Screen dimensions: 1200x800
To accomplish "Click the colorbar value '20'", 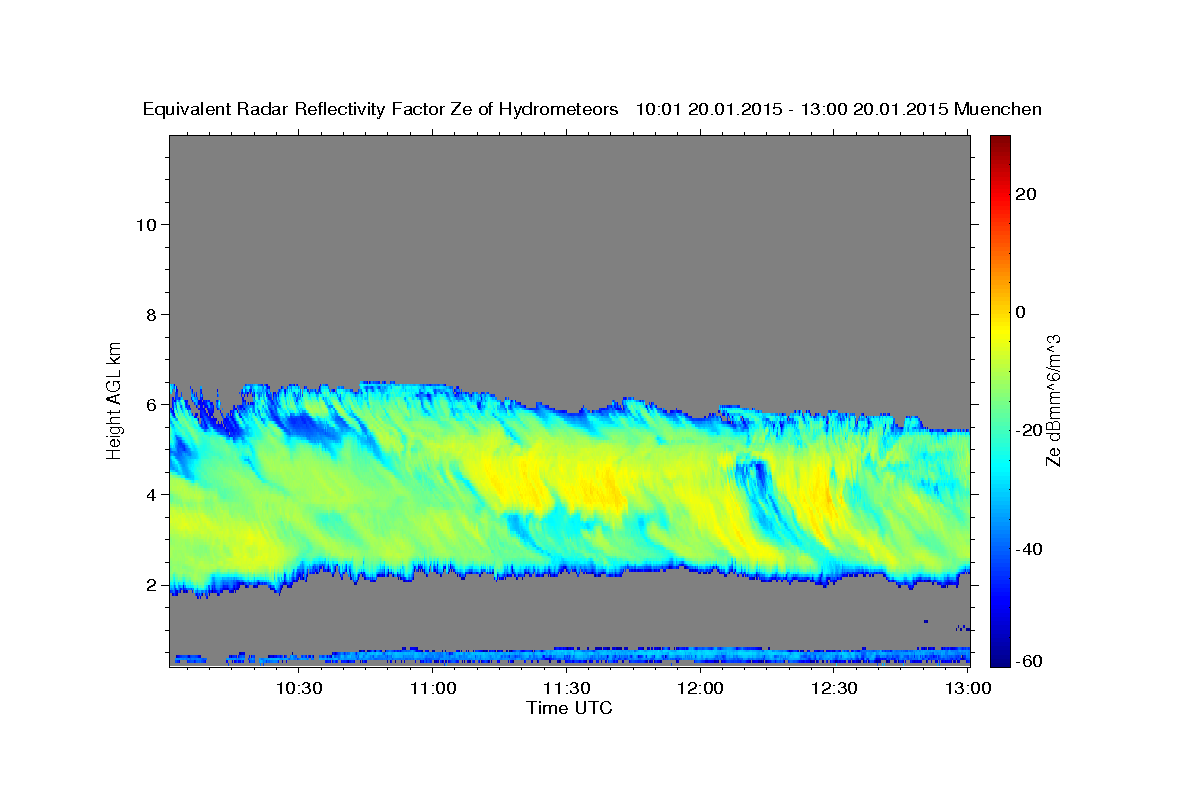I will tap(1025, 194).
